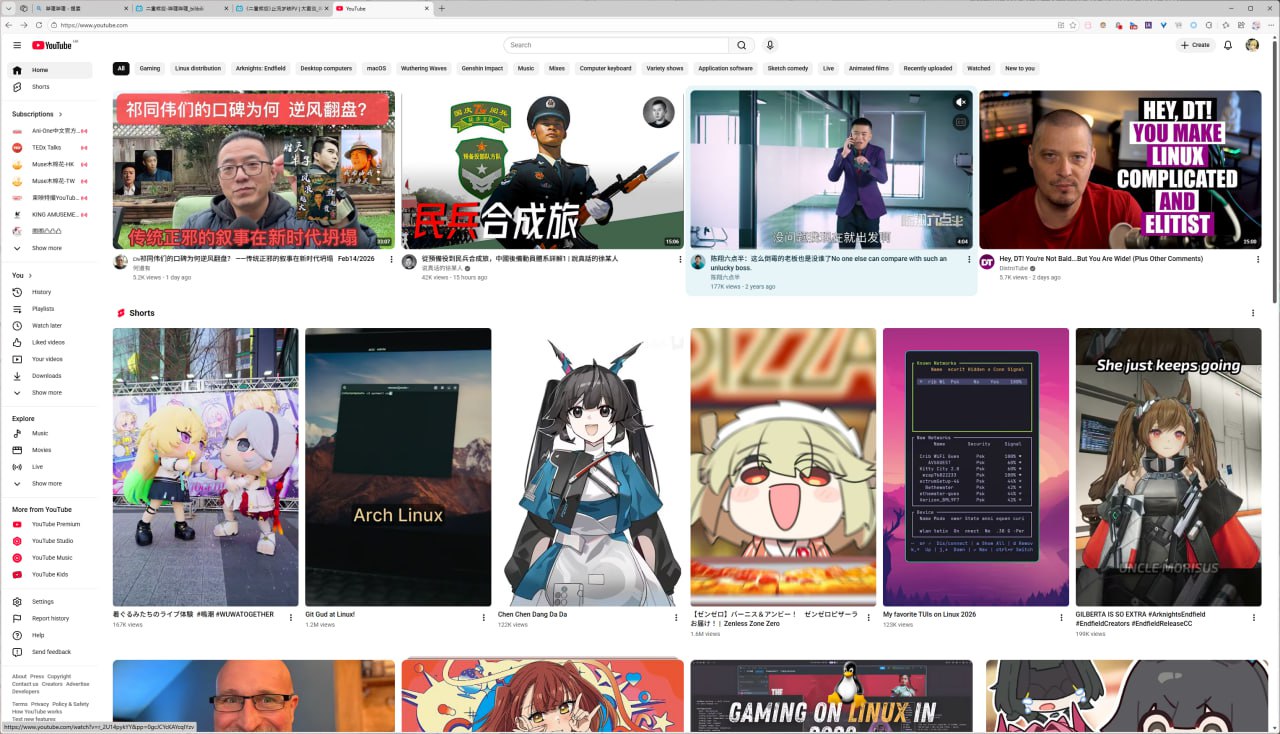Open the notifications bell
1280x734 pixels.
point(1228,45)
